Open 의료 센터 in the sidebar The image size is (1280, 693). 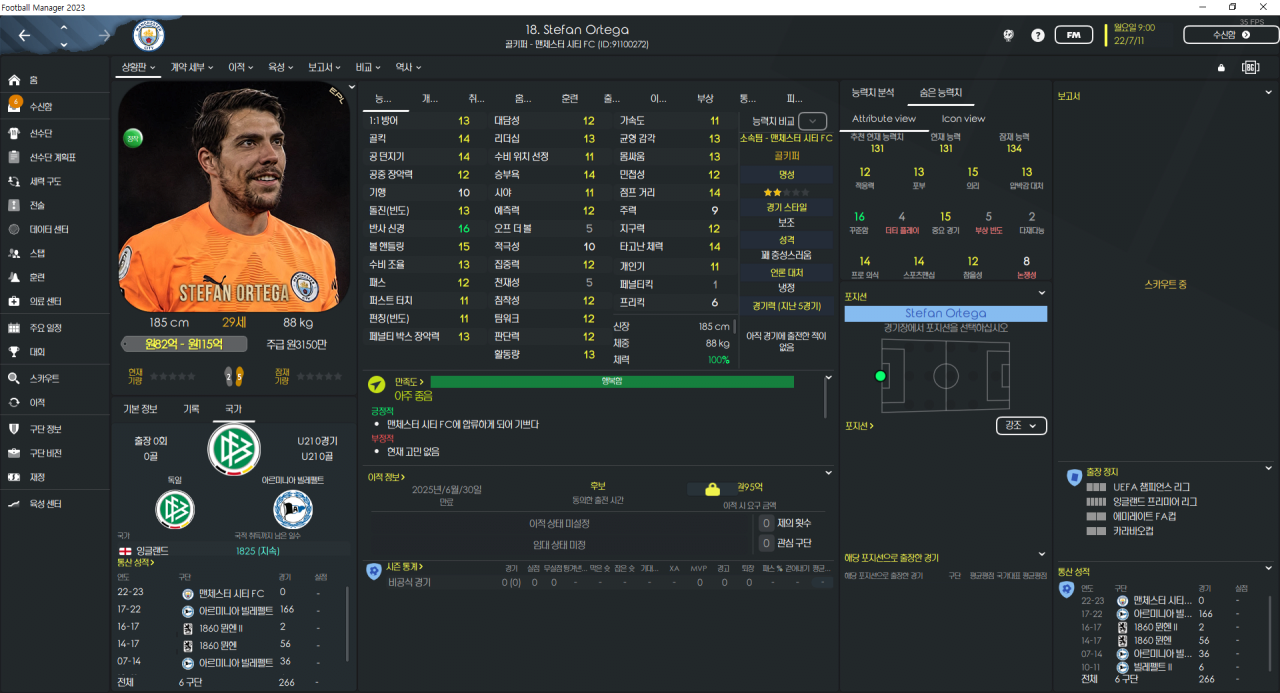pyautogui.click(x=46, y=301)
